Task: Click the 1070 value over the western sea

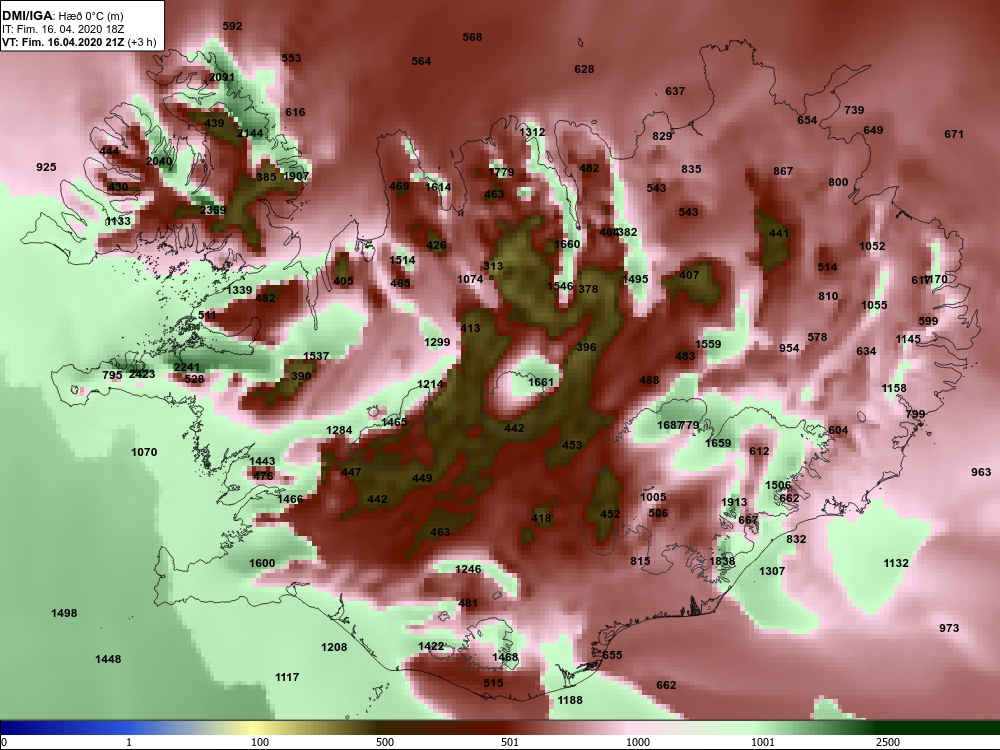Action: click(144, 452)
